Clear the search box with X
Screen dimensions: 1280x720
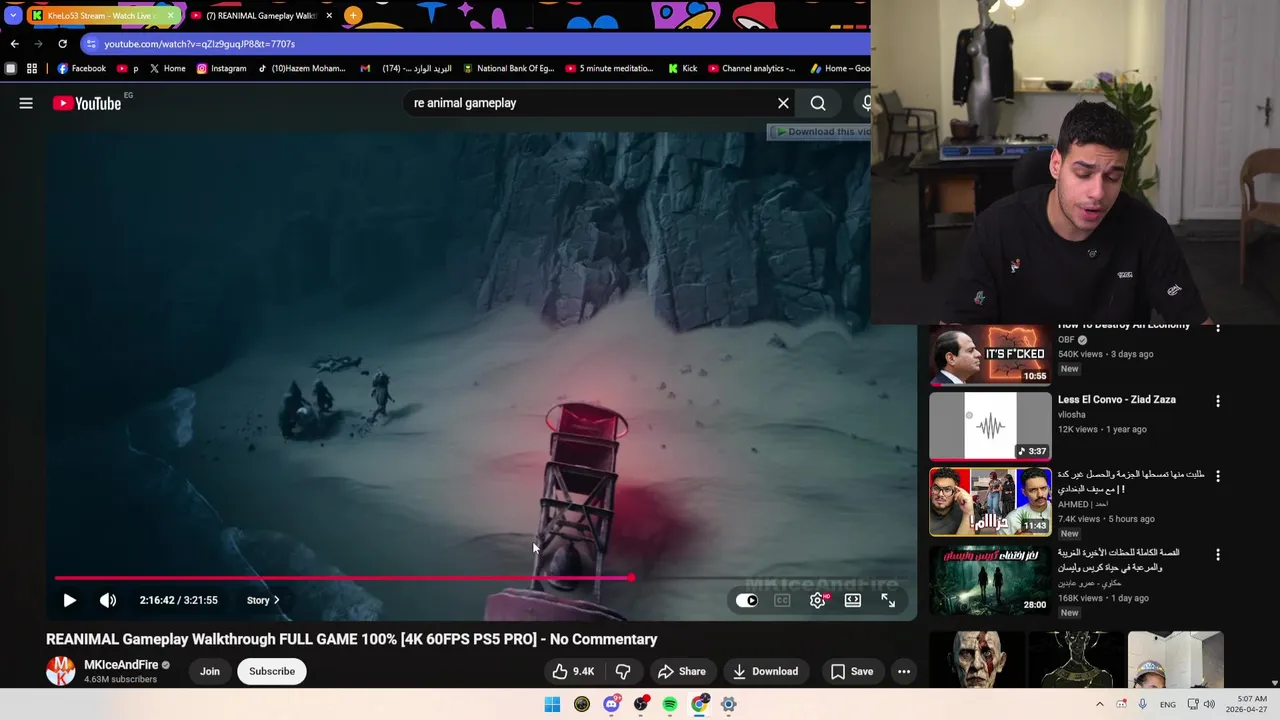783,103
